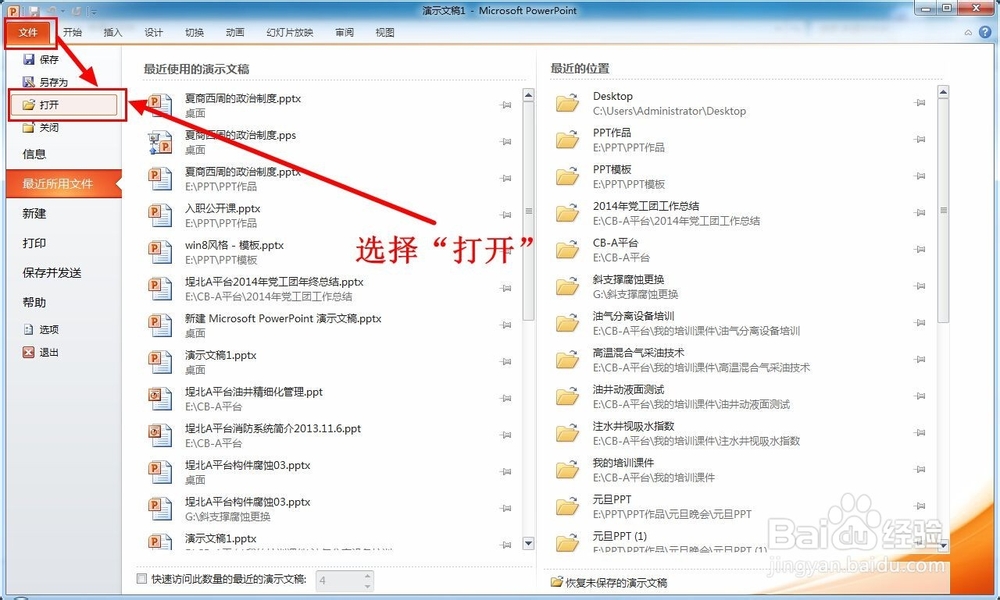Switch to the 切换 ribbon tab
This screenshot has width=1000, height=600.
(195, 33)
